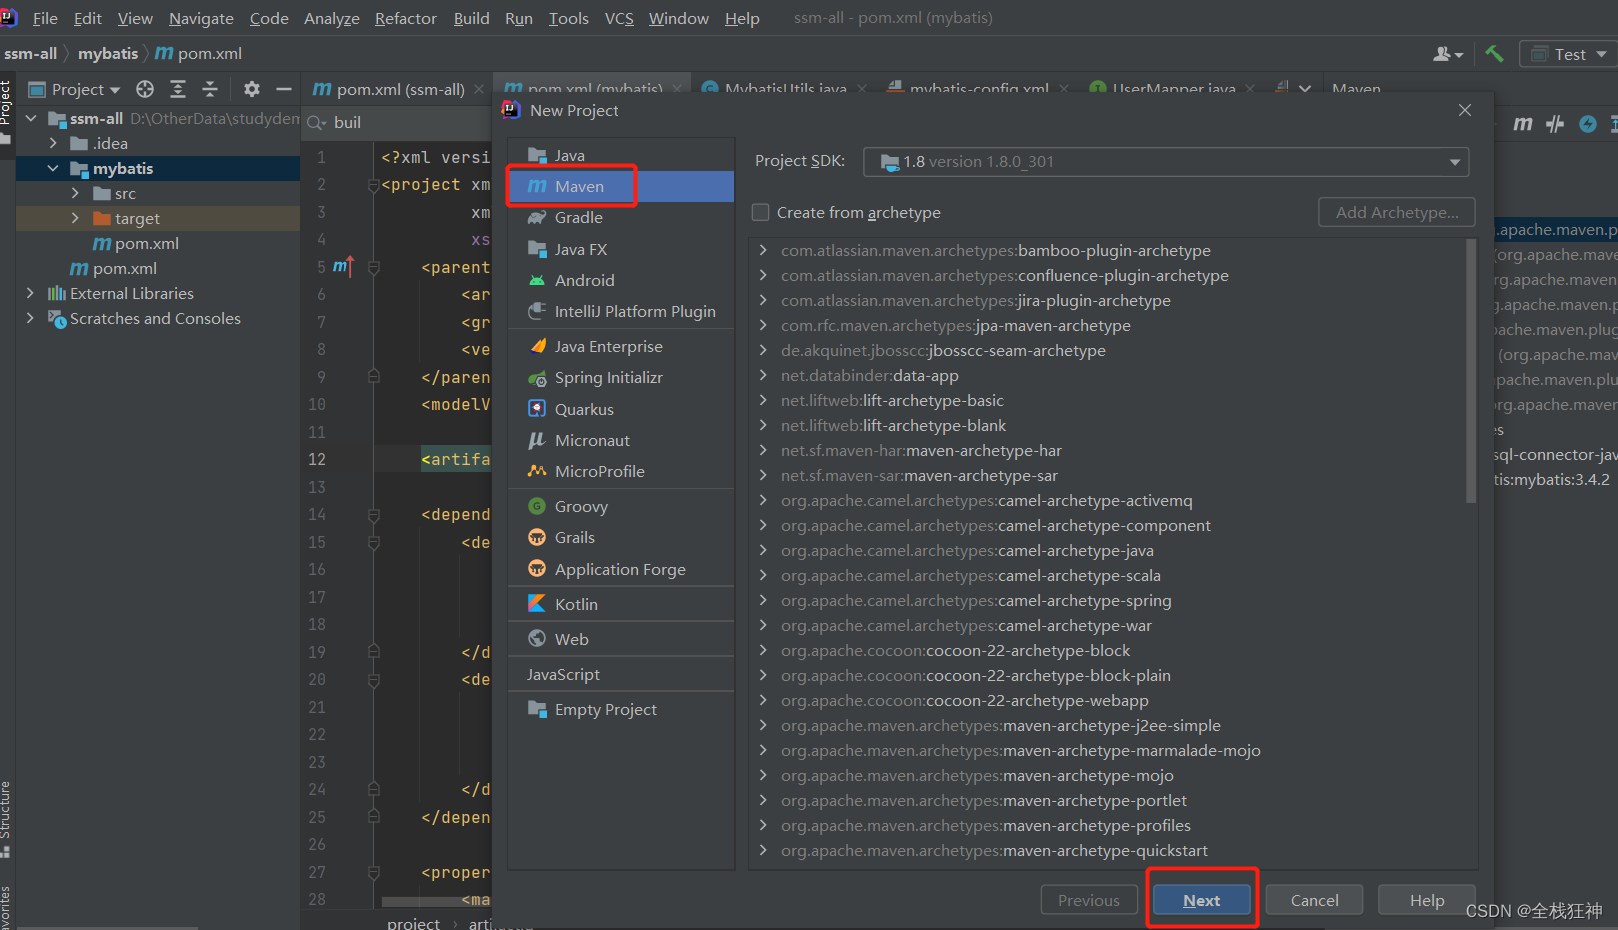Expand camel-archetype-activemq entry

coord(763,500)
